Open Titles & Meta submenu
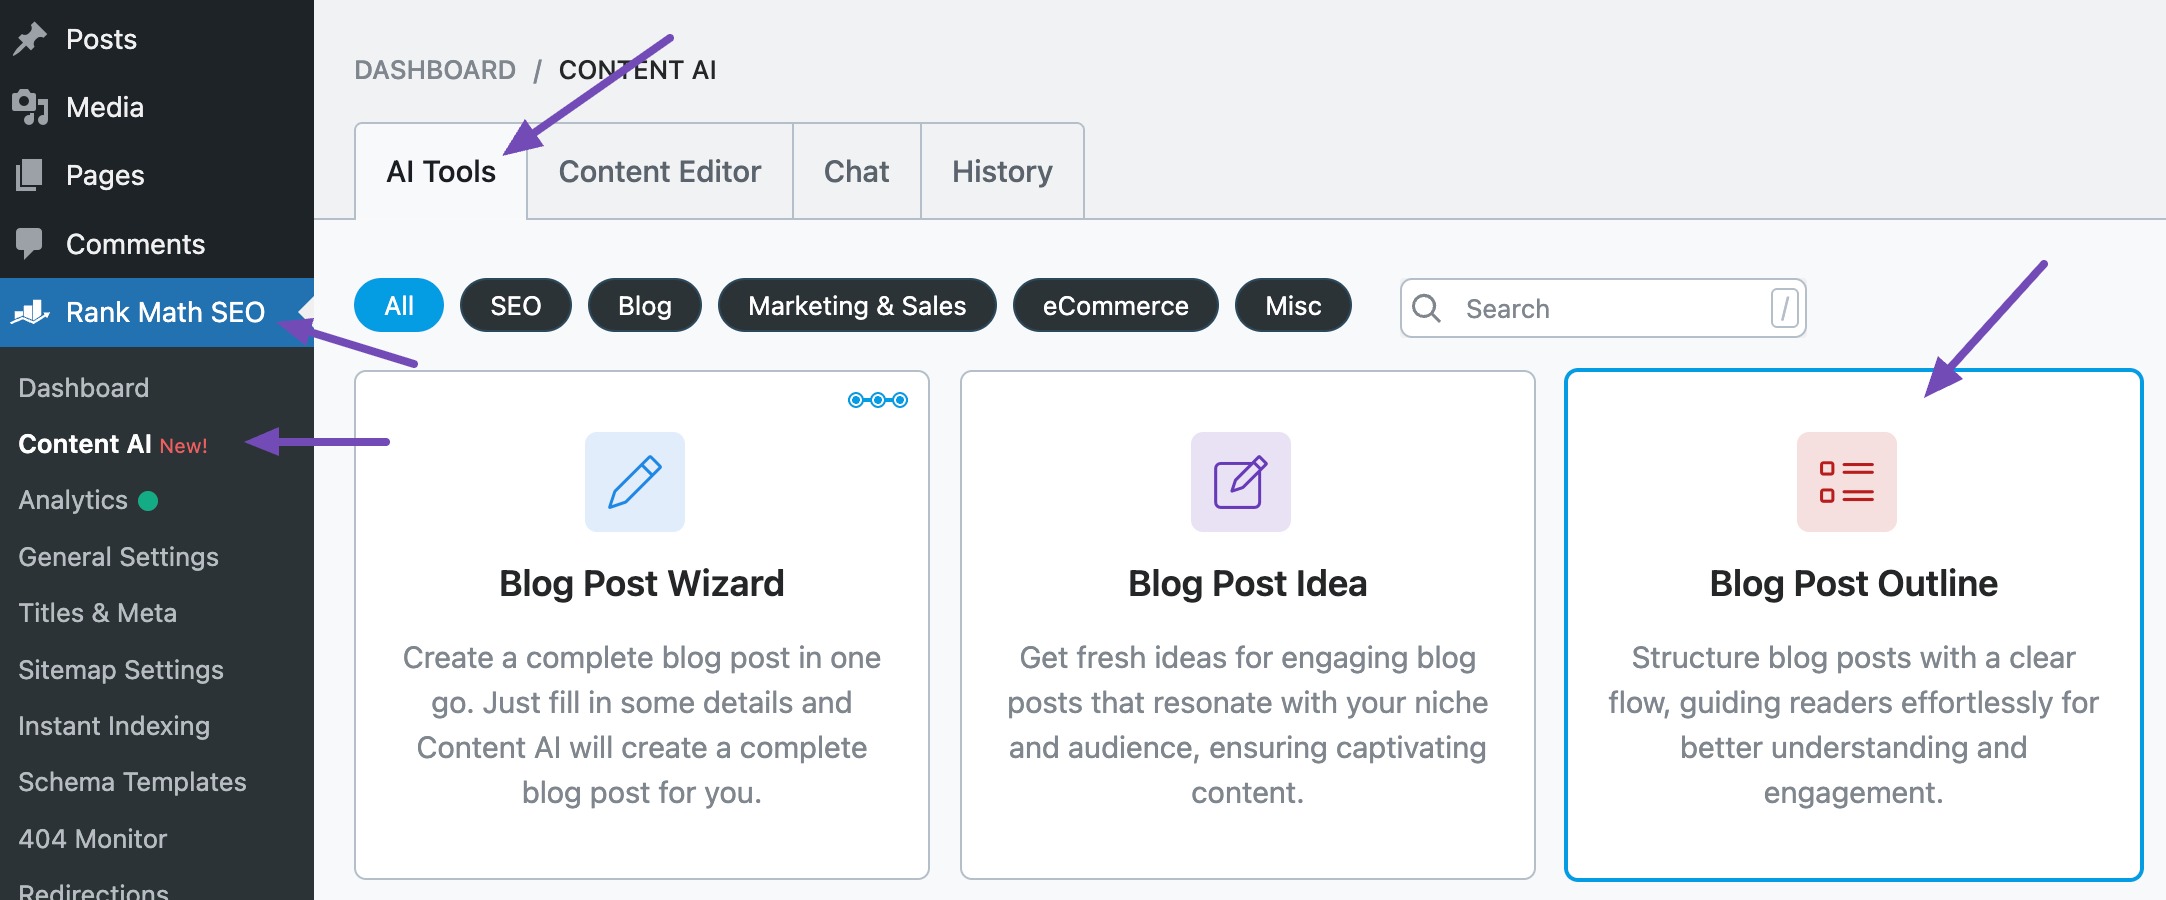The height and width of the screenshot is (900, 2166). coord(97,613)
